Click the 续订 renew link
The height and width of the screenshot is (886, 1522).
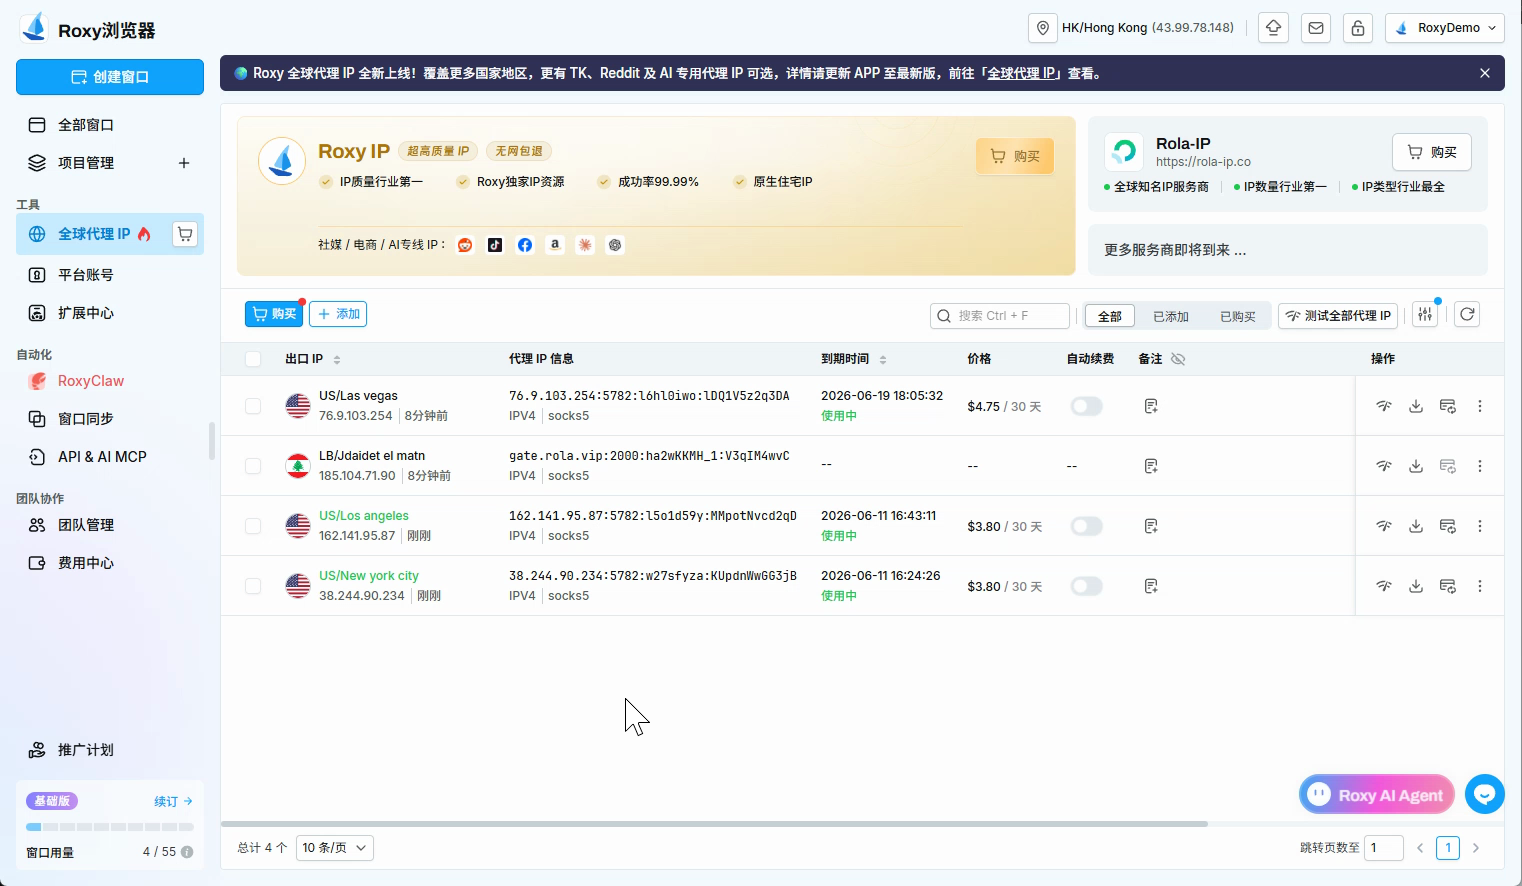[173, 801]
